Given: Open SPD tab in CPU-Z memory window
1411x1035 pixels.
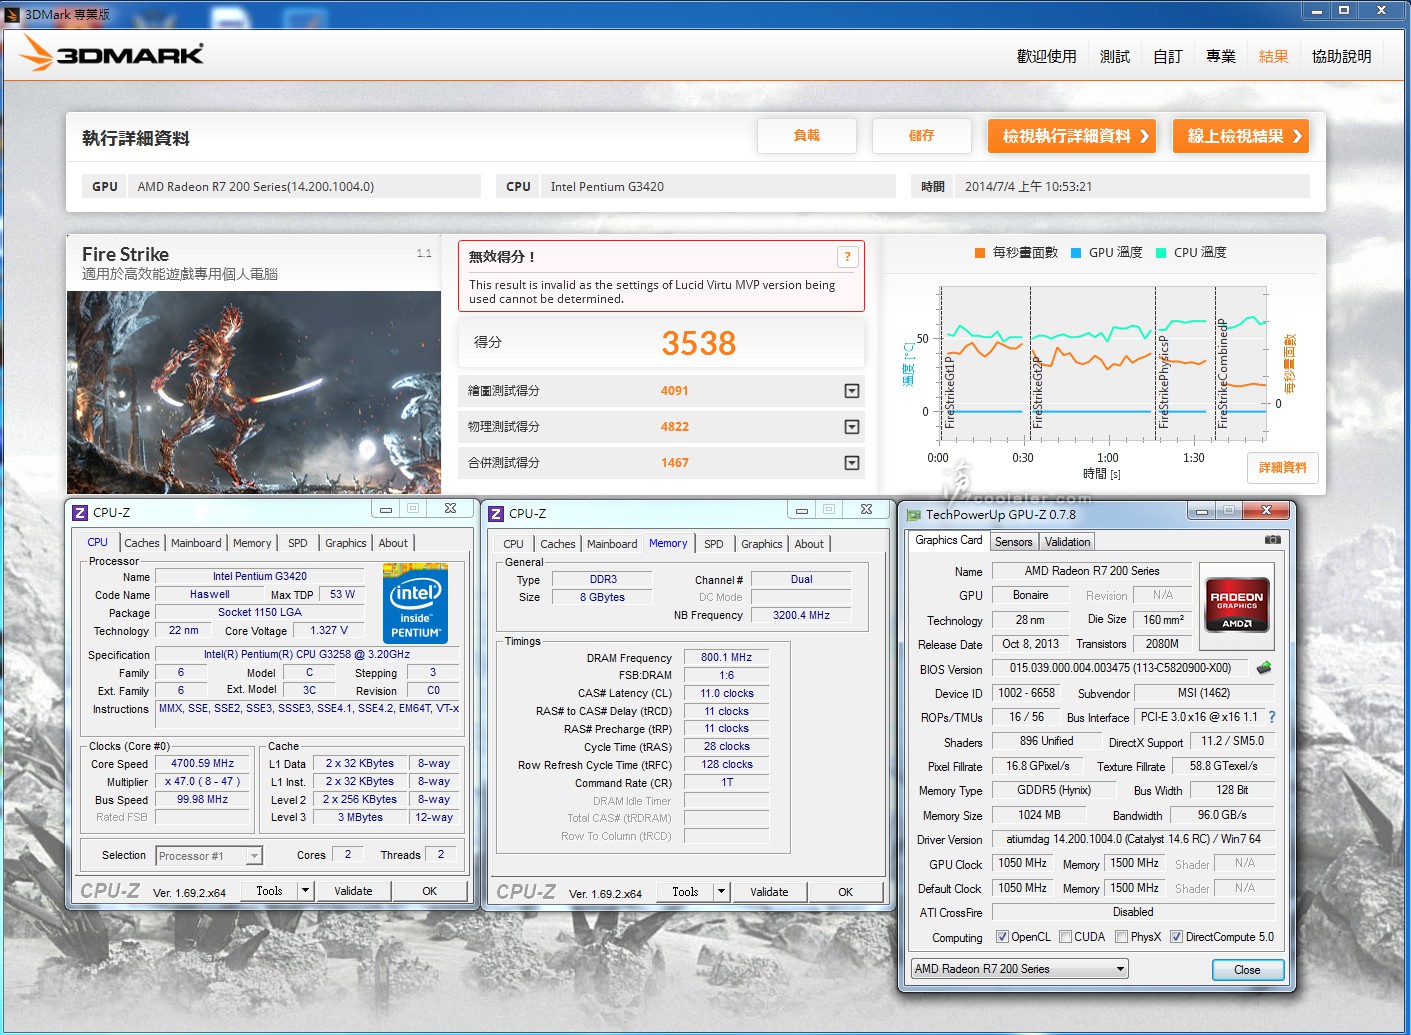Looking at the screenshot, I should pyautogui.click(x=713, y=544).
